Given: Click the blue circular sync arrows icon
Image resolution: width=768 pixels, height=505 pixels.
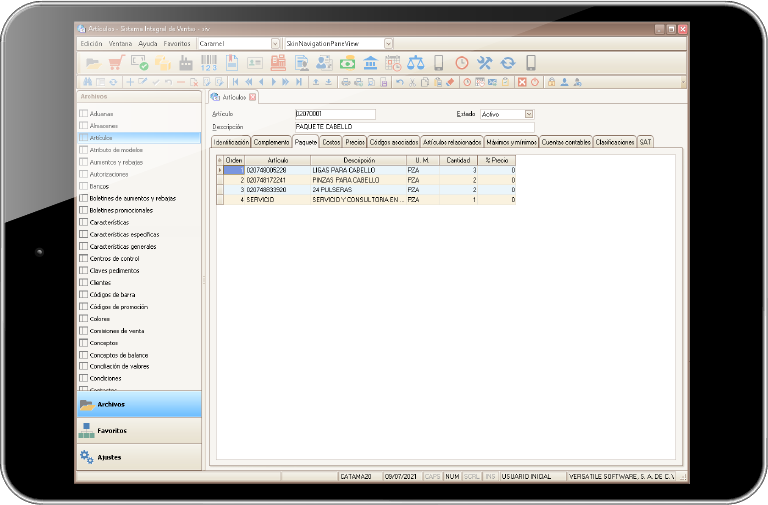Looking at the screenshot, I should click(x=508, y=63).
